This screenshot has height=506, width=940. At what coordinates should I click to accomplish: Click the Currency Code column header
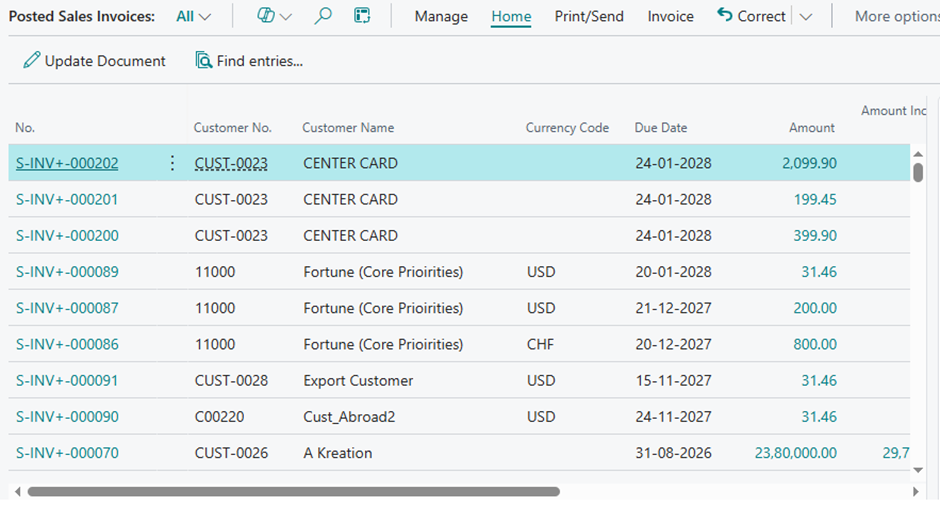(x=567, y=128)
